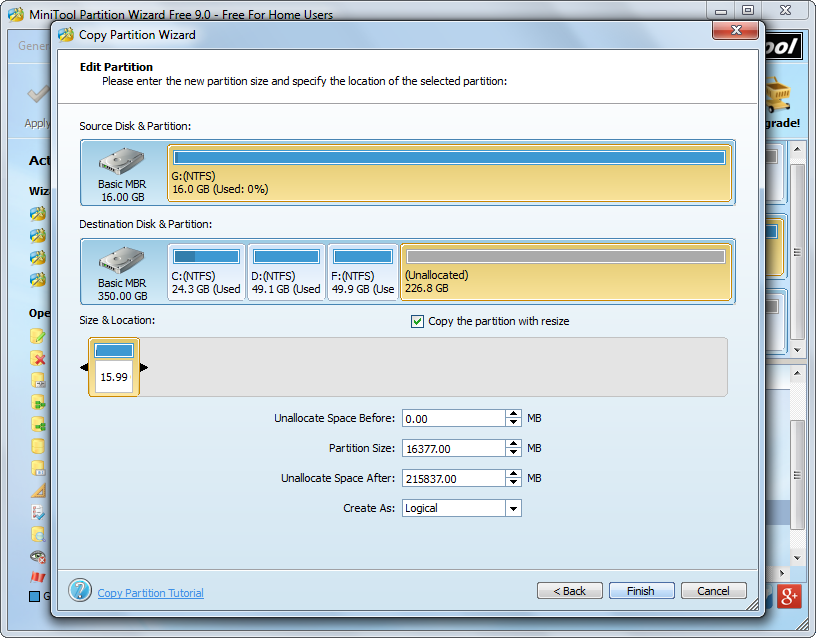Select the G:(NTFS) source partition
Viewport: 816px width, 638px height.
coord(450,173)
